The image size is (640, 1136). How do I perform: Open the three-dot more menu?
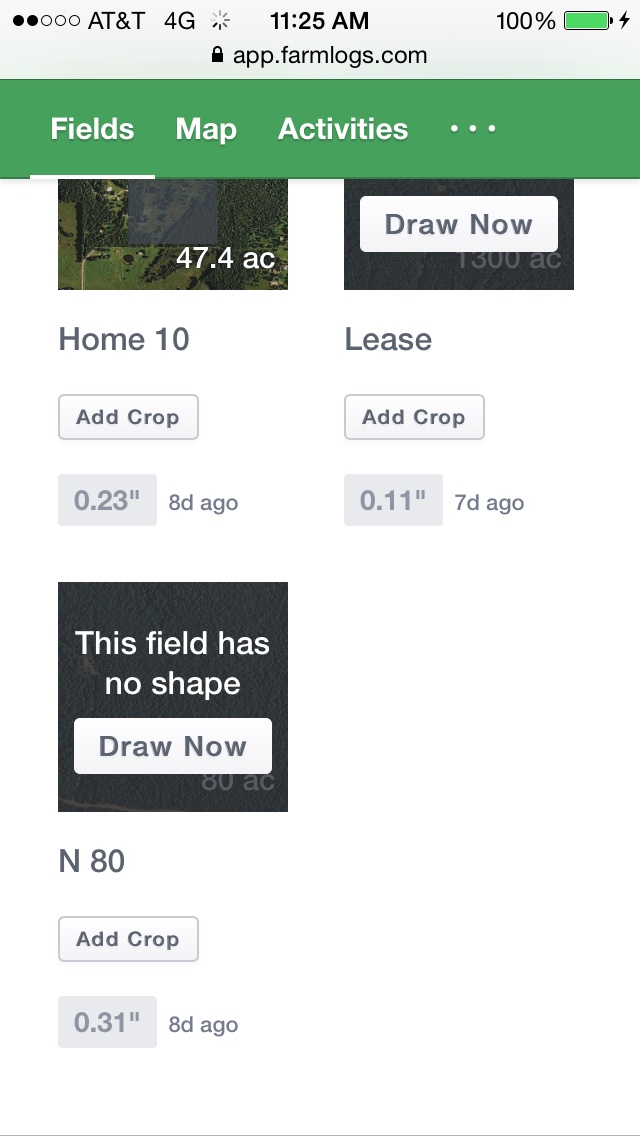[473, 129]
